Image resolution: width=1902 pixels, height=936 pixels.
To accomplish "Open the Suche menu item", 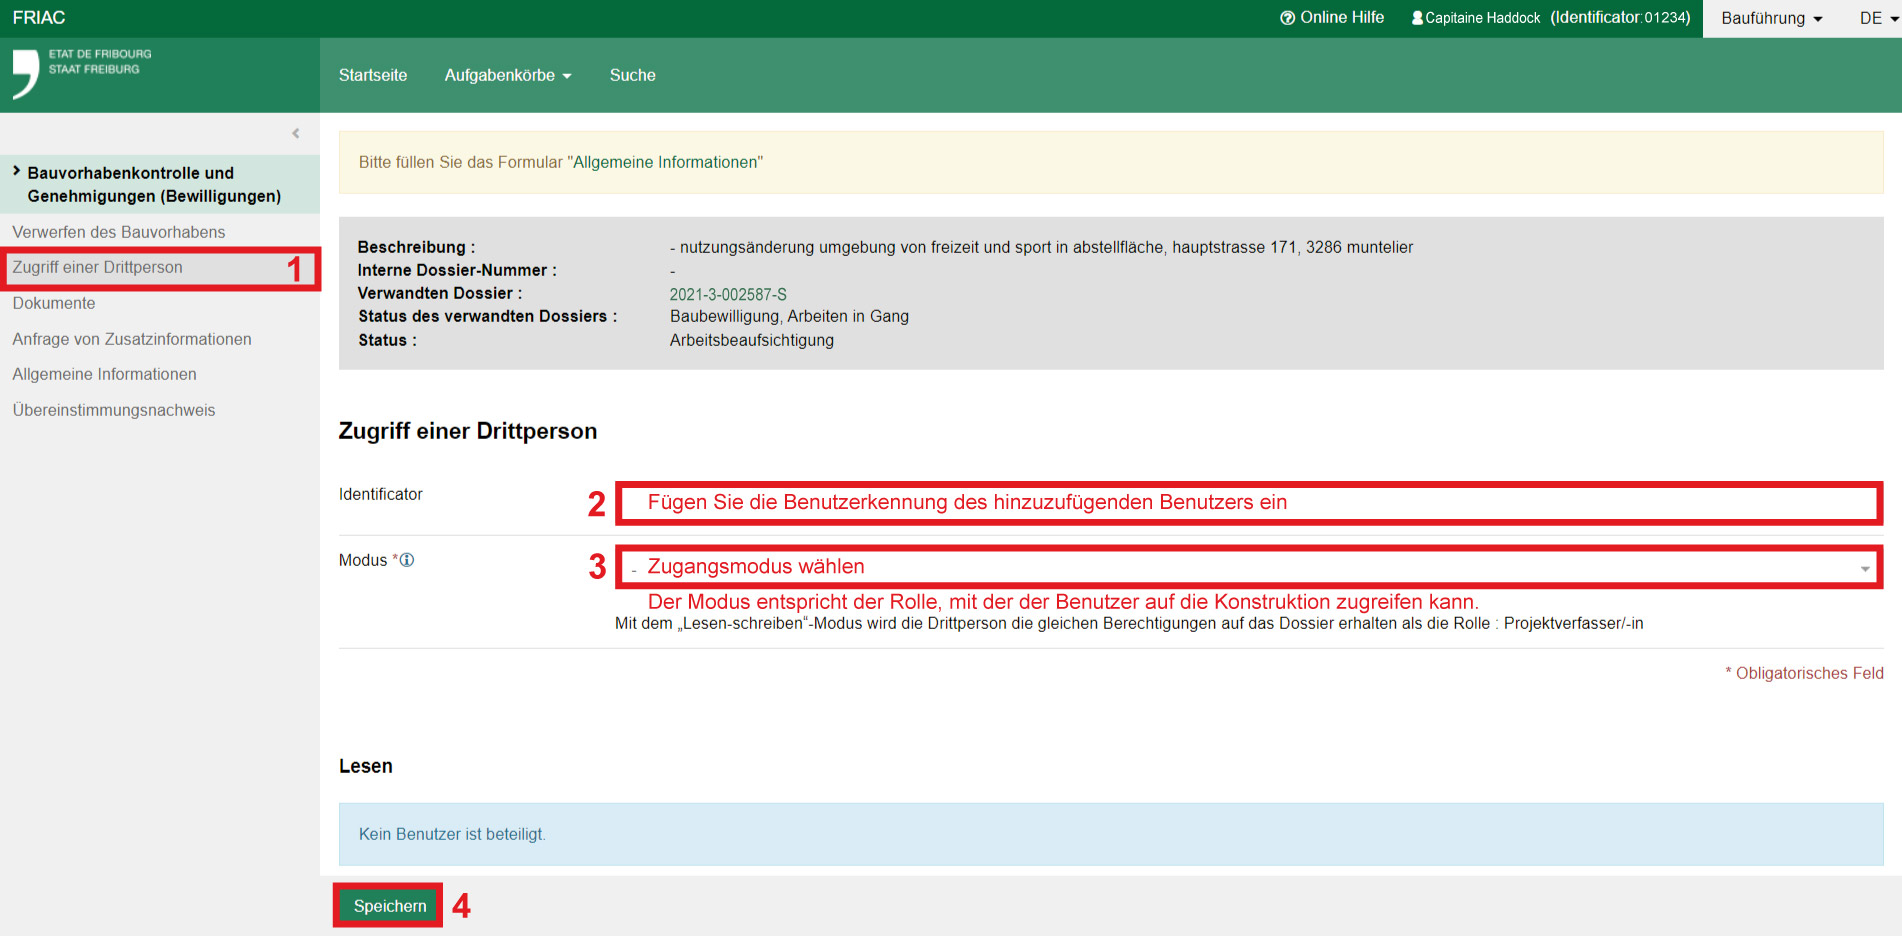I will (632, 76).
